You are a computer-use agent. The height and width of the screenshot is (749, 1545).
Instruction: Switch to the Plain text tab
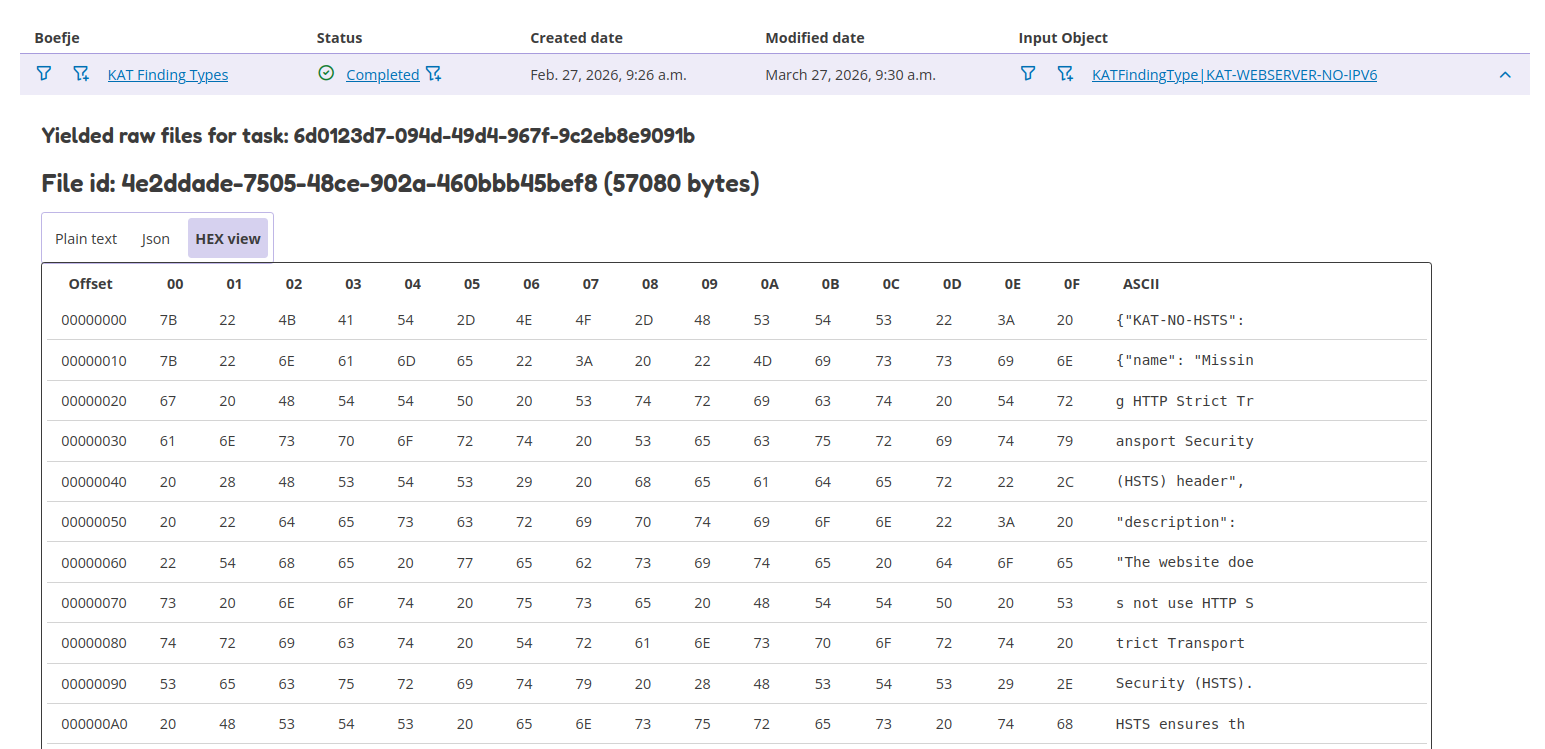click(x=86, y=239)
